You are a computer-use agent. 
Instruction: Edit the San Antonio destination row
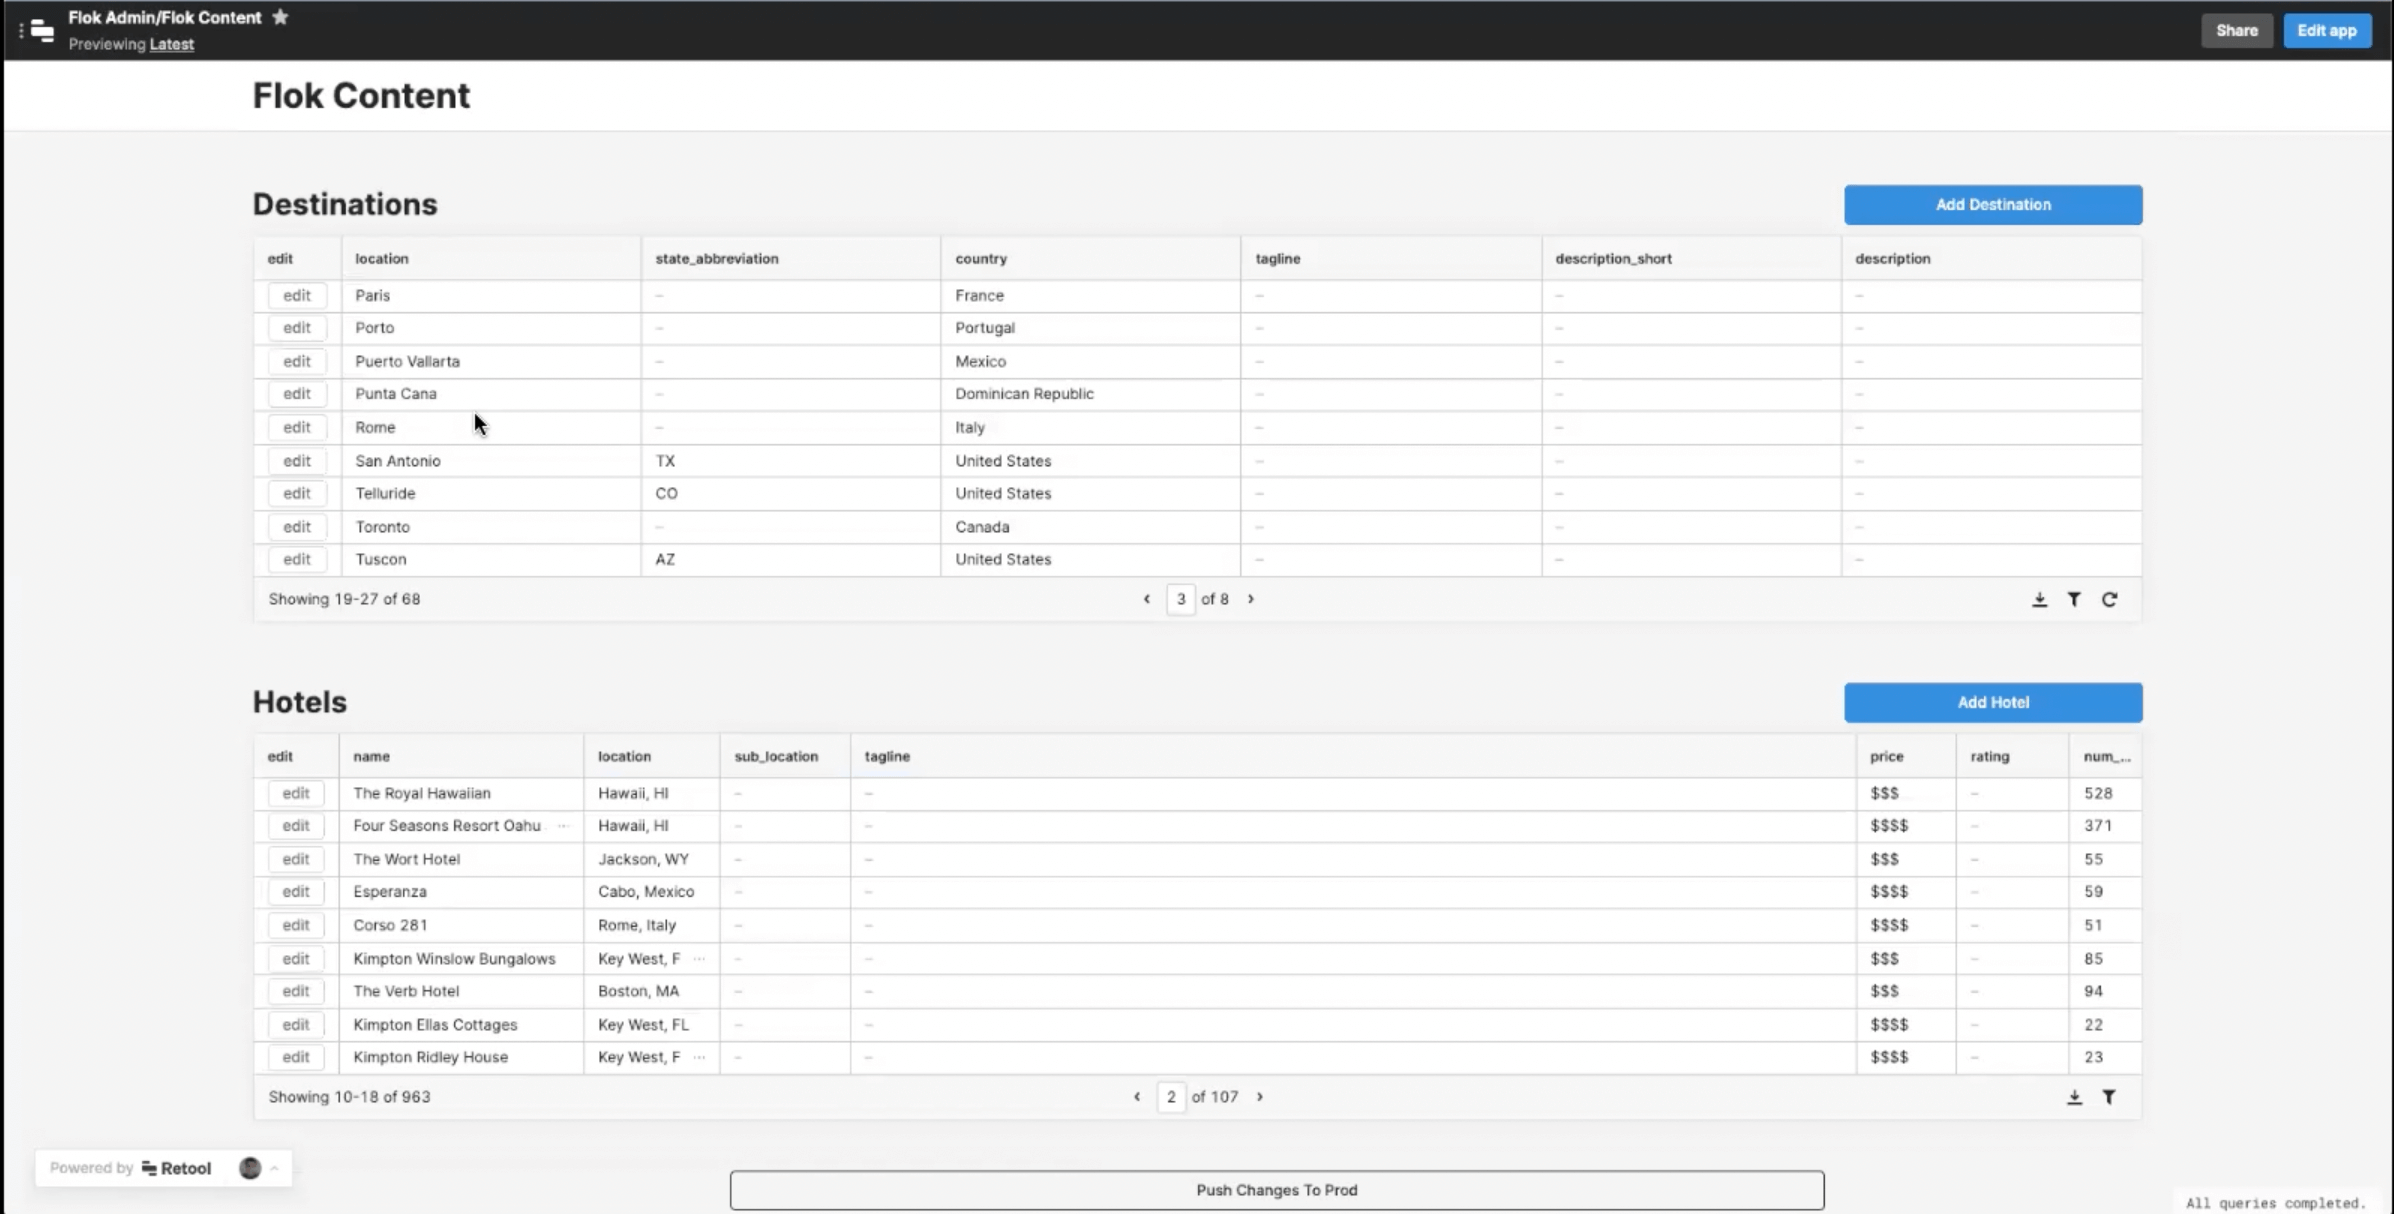(x=297, y=461)
